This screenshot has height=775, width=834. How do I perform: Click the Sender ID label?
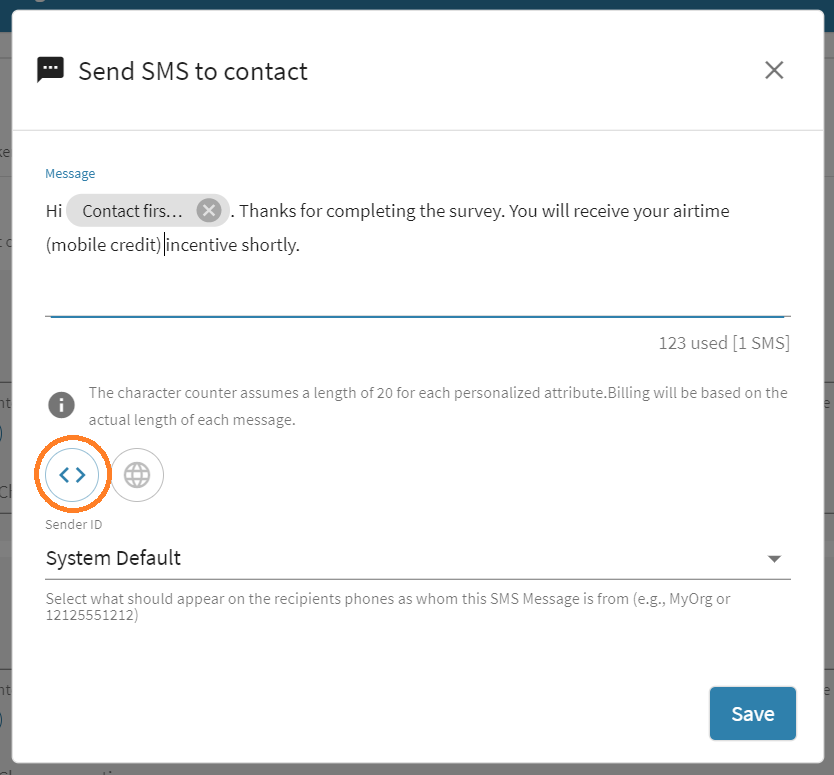tap(73, 523)
